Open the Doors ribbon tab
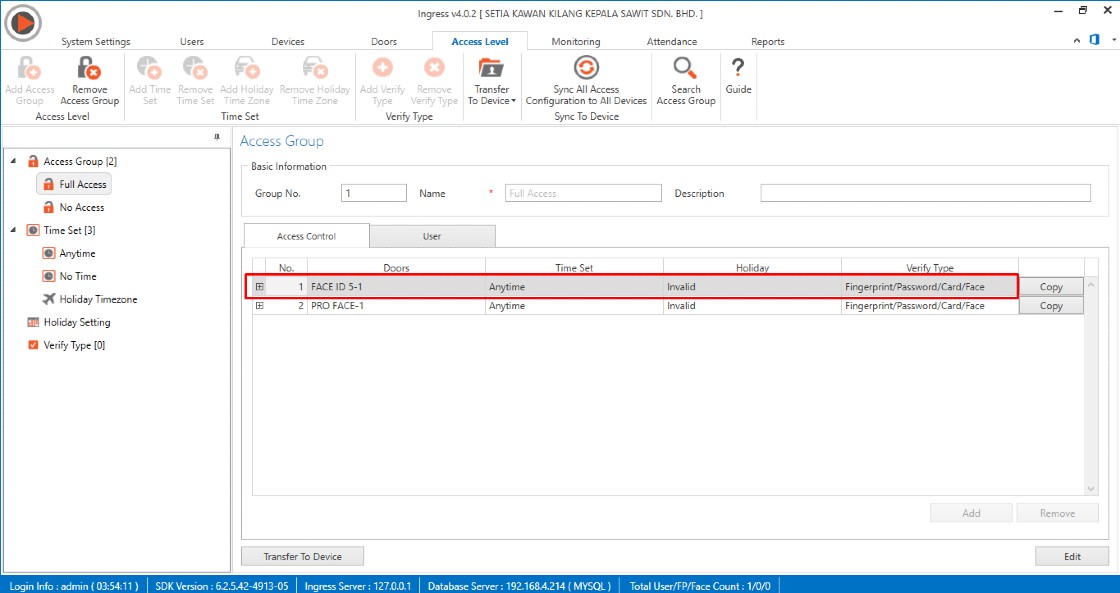Viewport: 1120px width, 593px height. 384,41
